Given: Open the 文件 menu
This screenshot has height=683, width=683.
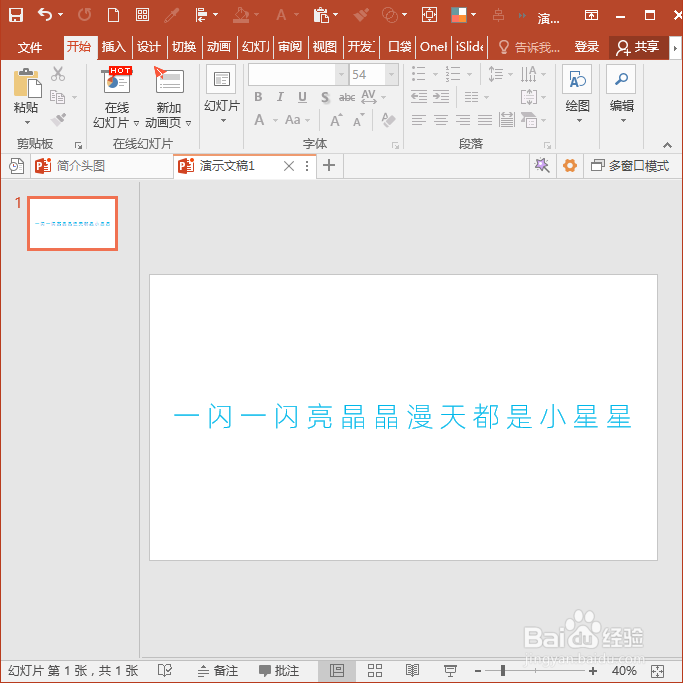Looking at the screenshot, I should pos(30,47).
